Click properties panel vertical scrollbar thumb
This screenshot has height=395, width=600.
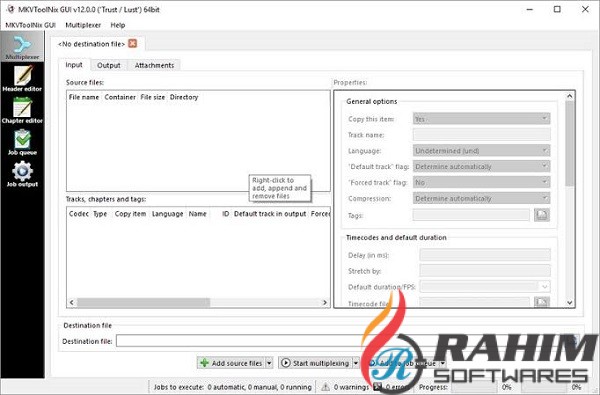(569, 144)
